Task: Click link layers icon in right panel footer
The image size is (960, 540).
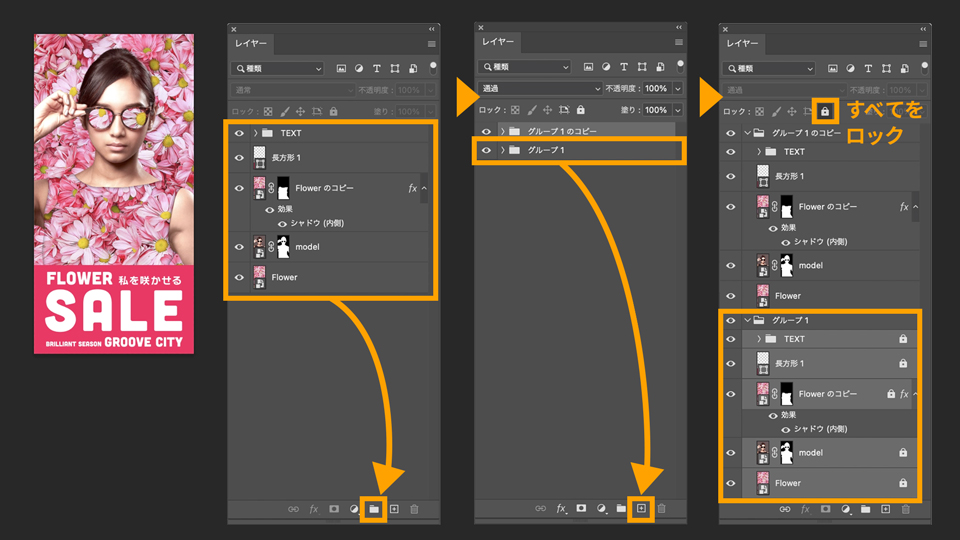Action: (x=784, y=509)
